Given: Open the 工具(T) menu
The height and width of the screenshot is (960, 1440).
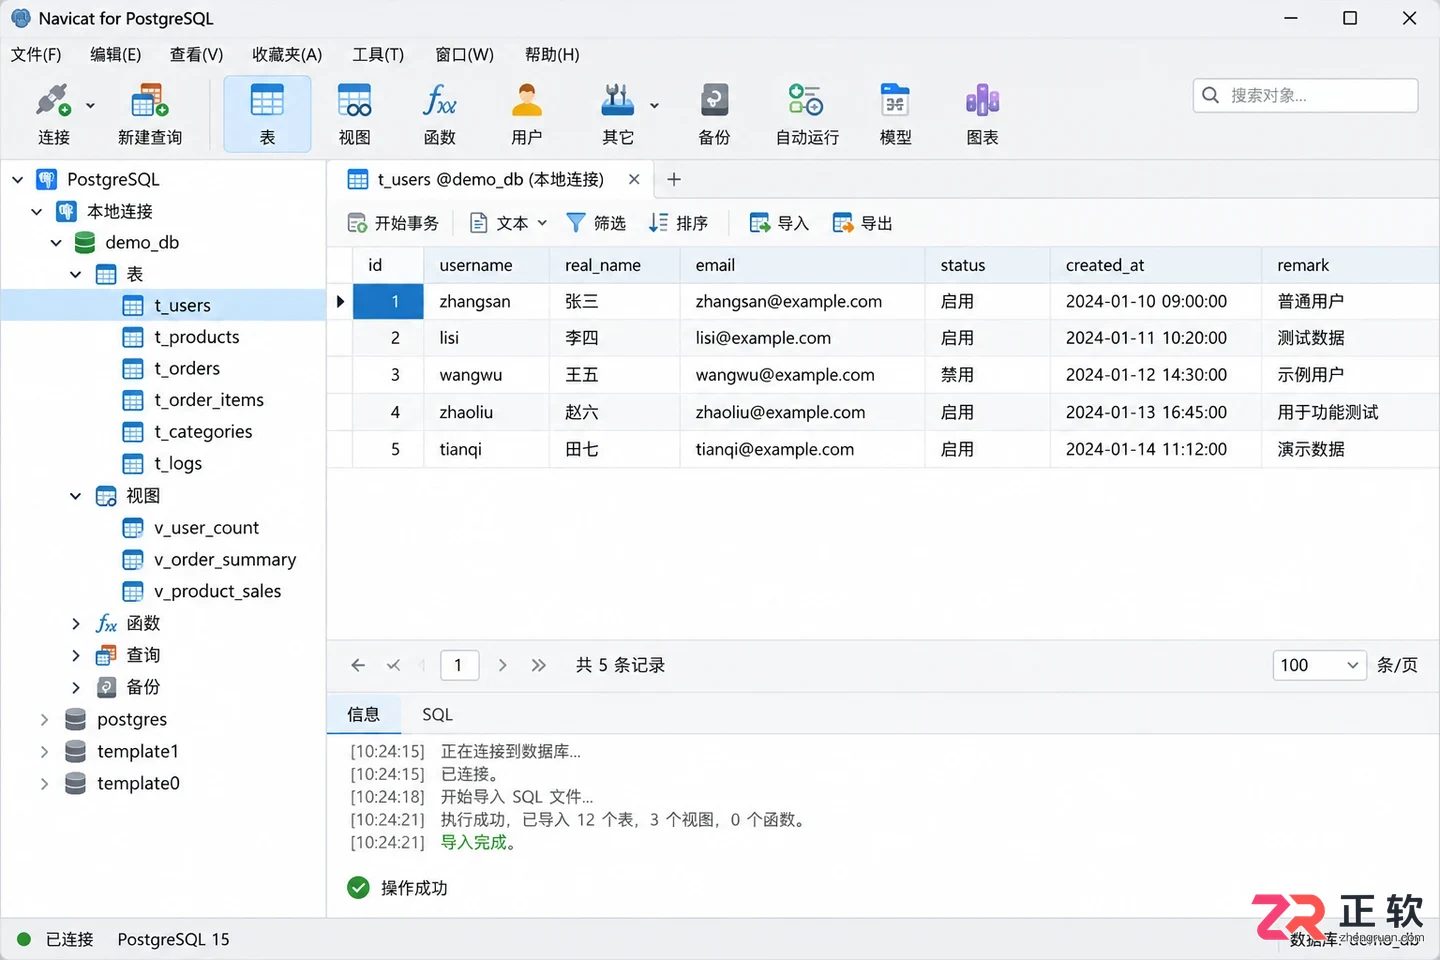Looking at the screenshot, I should (378, 54).
